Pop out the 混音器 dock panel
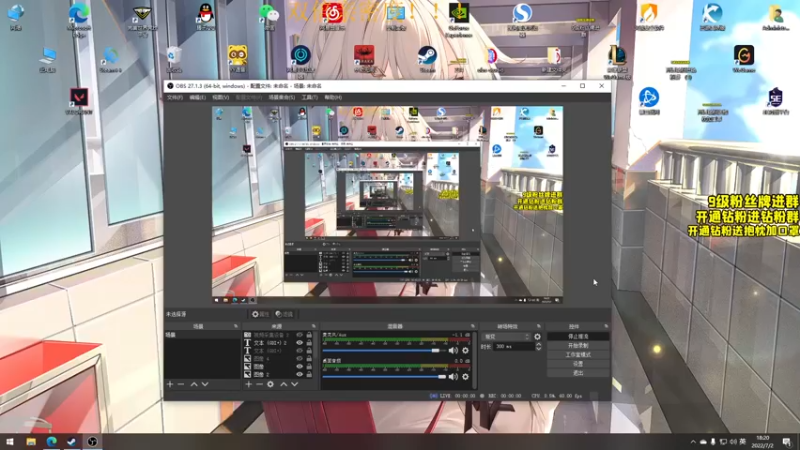This screenshot has width=800, height=450. coord(473,326)
